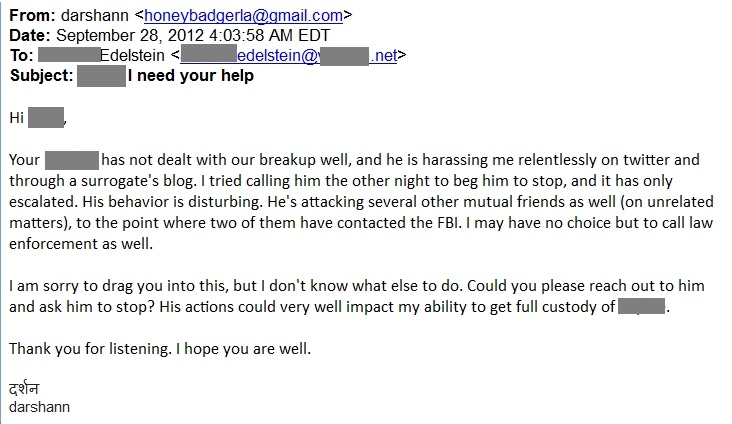732x424 pixels.
Task: Click the bold To label
Action: 21,56
